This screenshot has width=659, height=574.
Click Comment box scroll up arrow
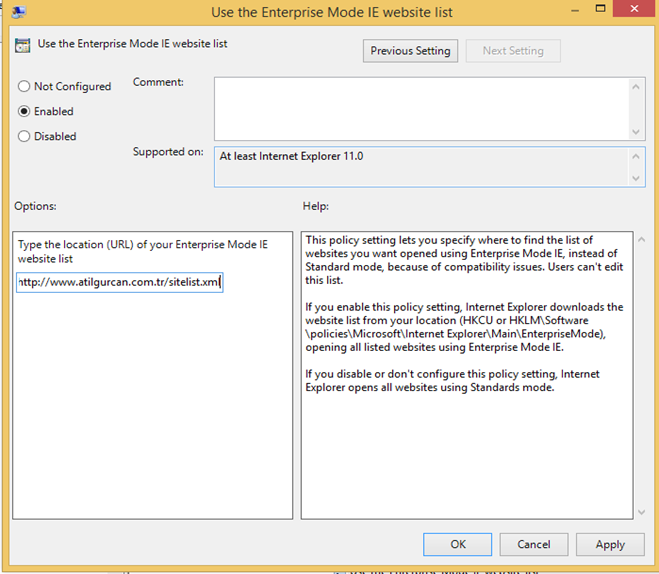(636, 87)
